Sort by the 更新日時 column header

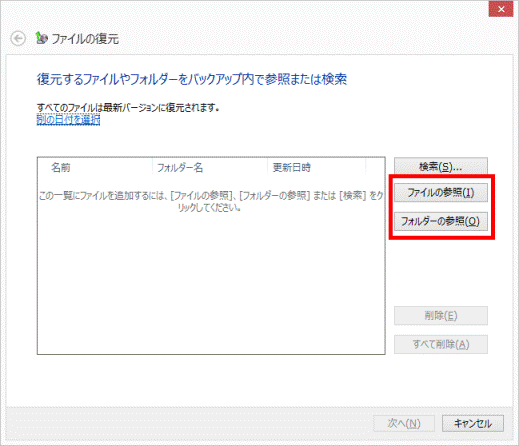click(316, 167)
